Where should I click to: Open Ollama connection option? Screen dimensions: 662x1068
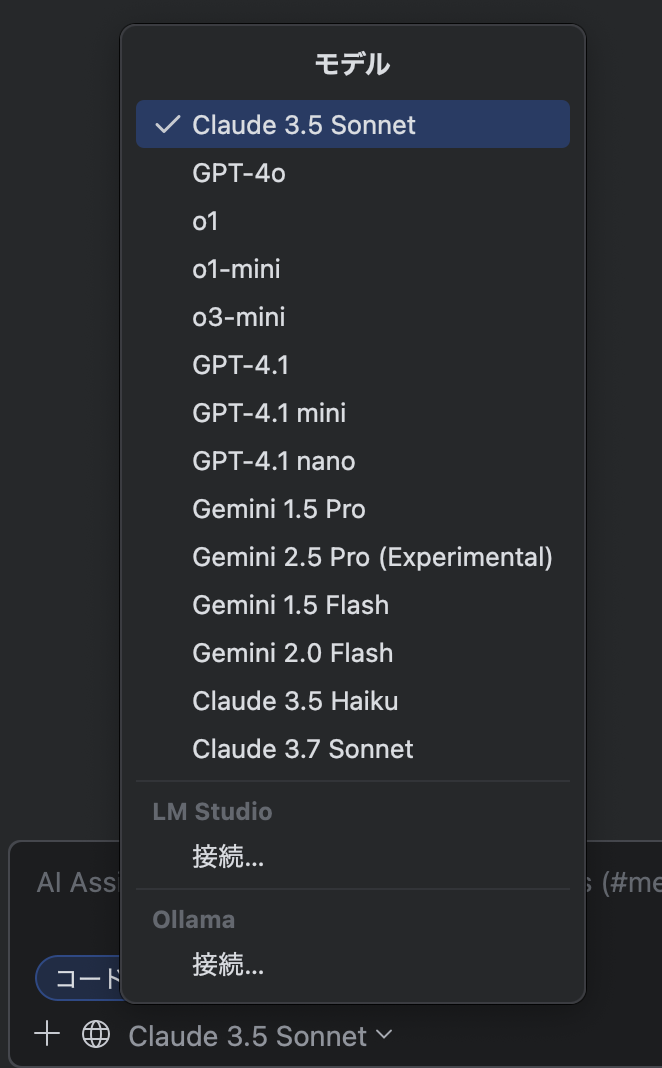(x=353, y=964)
